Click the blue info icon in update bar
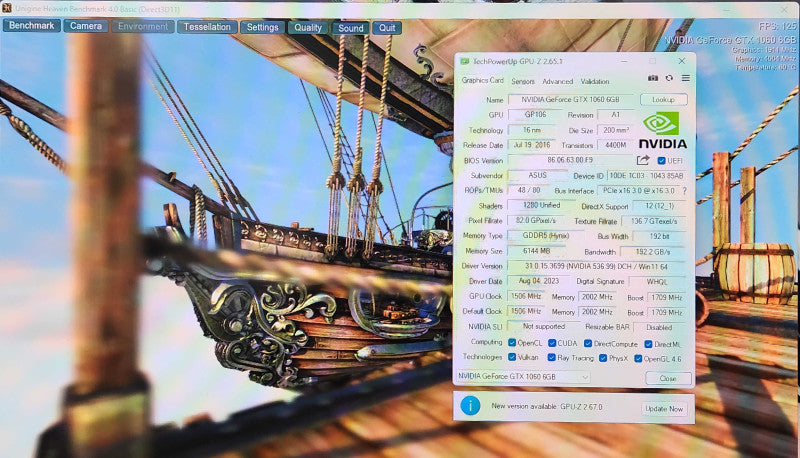The image size is (800, 458). 470,406
